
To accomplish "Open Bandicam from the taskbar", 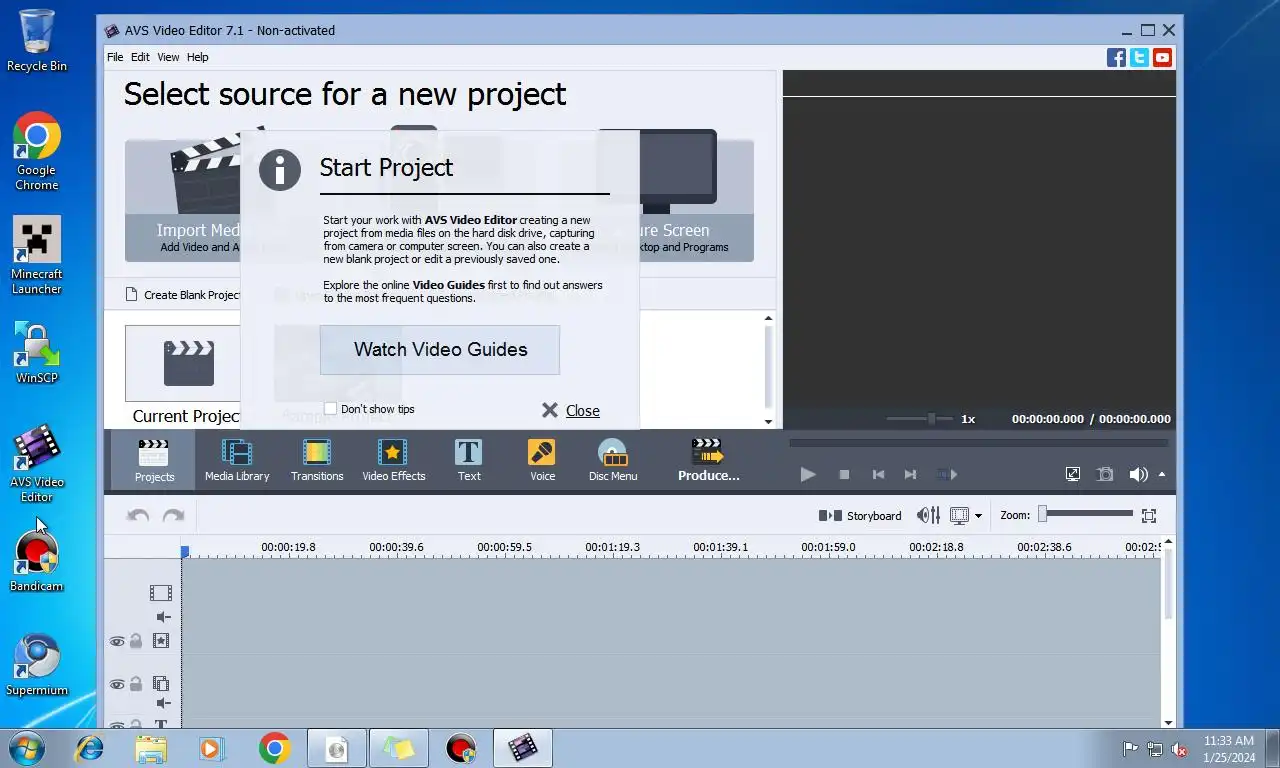I will (461, 748).
